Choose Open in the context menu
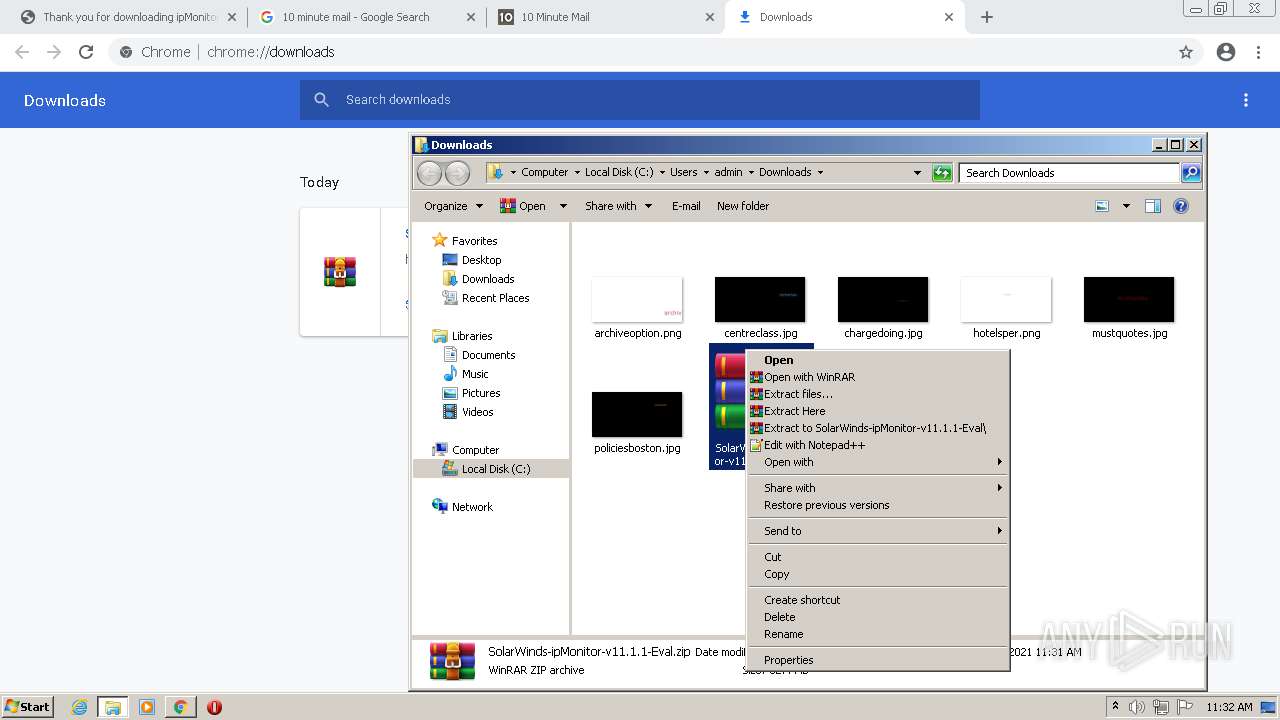Viewport: 1280px width, 720px height. click(x=879, y=360)
